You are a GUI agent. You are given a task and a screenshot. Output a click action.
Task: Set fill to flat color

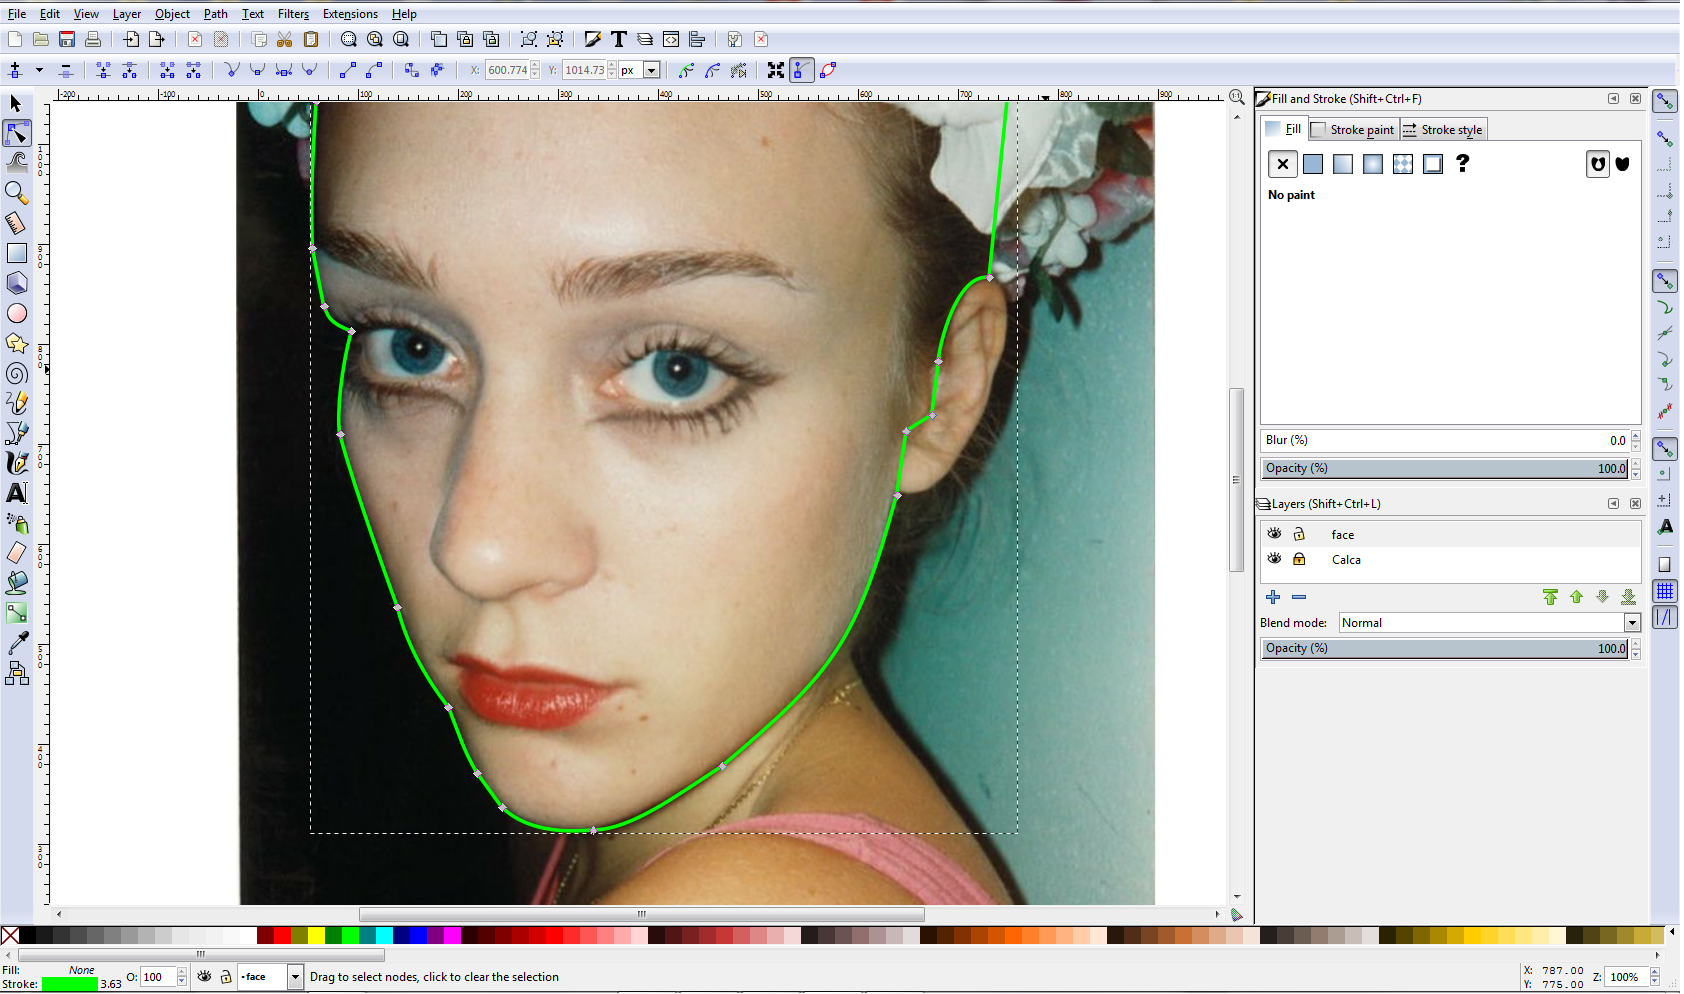coord(1313,164)
